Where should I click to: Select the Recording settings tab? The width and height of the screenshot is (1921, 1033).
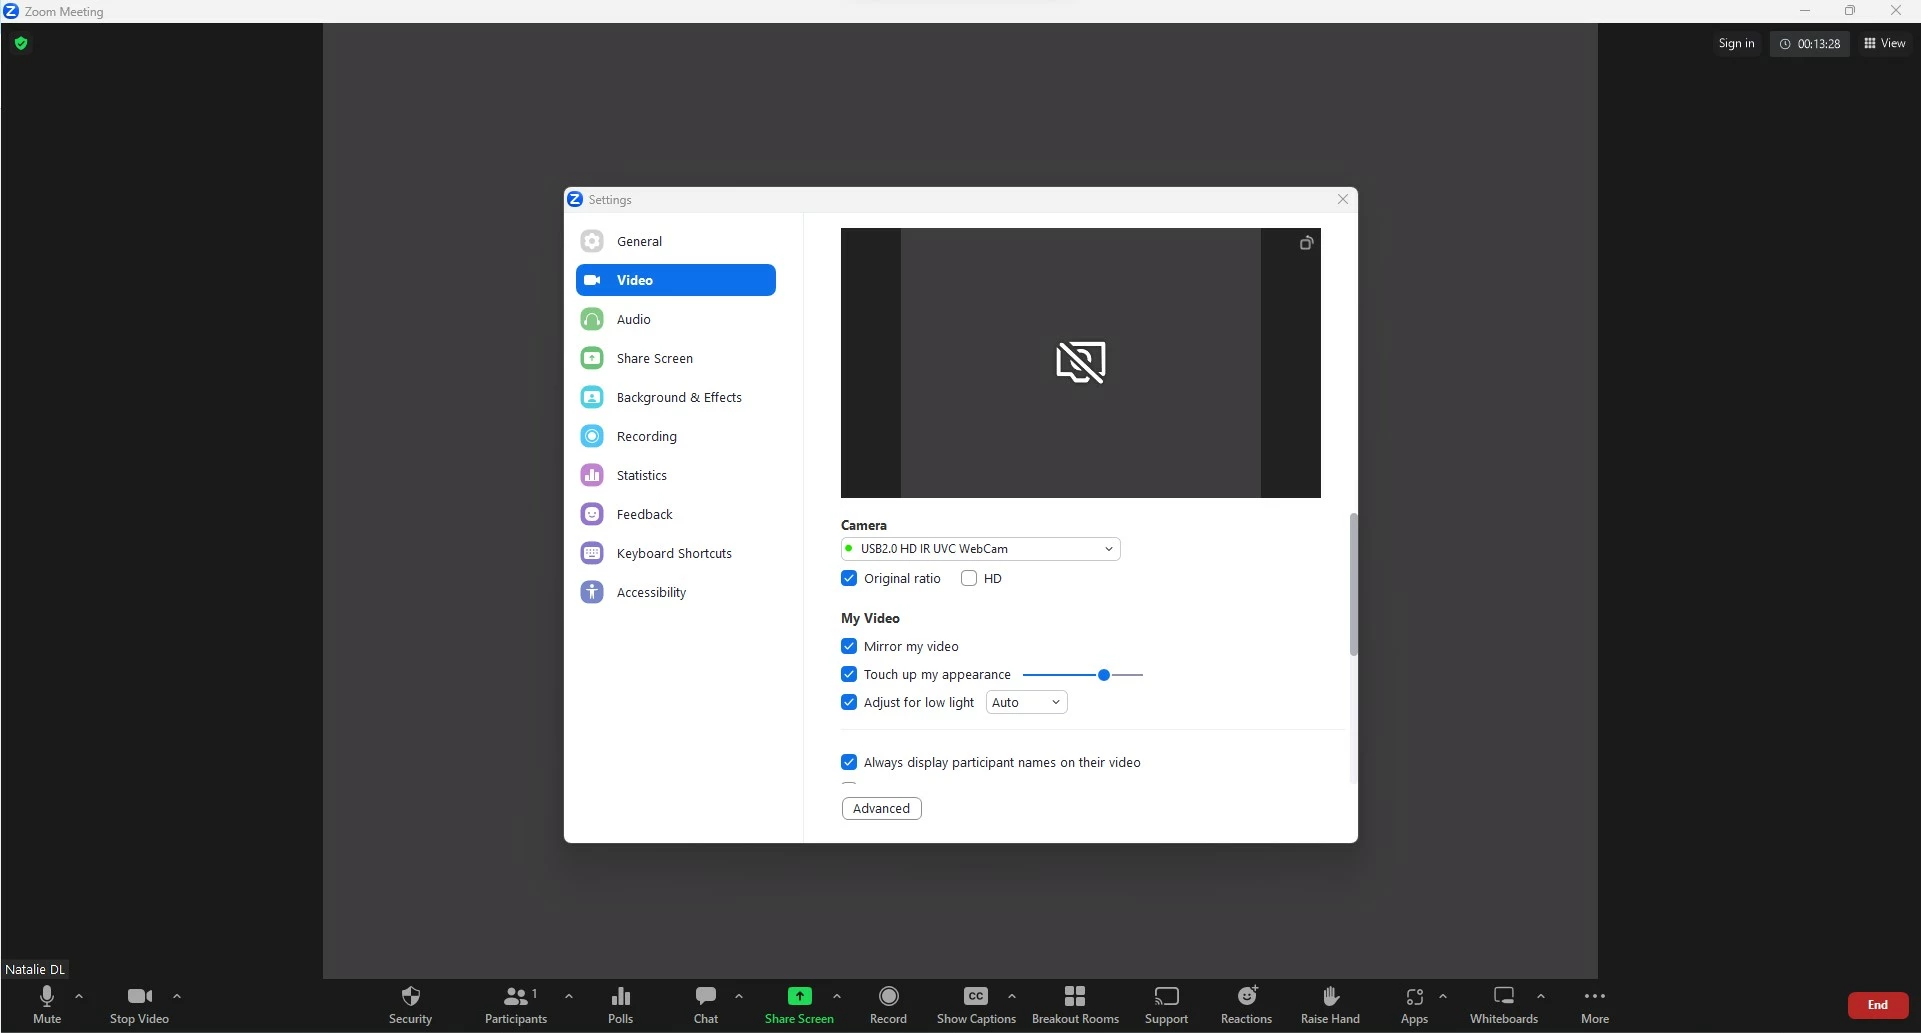point(676,436)
